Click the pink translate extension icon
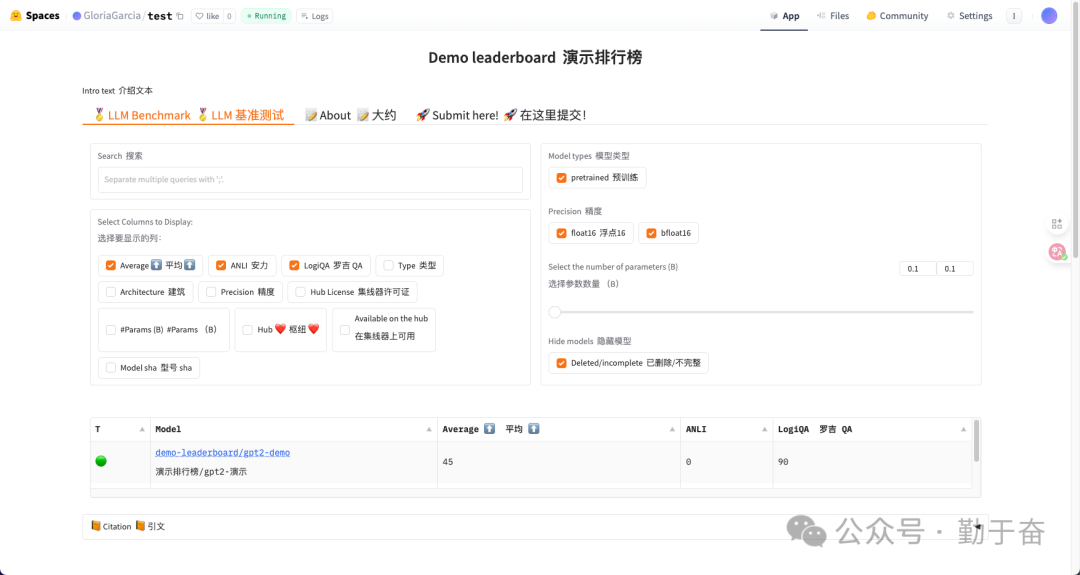The height and width of the screenshot is (575, 1080). point(1057,252)
